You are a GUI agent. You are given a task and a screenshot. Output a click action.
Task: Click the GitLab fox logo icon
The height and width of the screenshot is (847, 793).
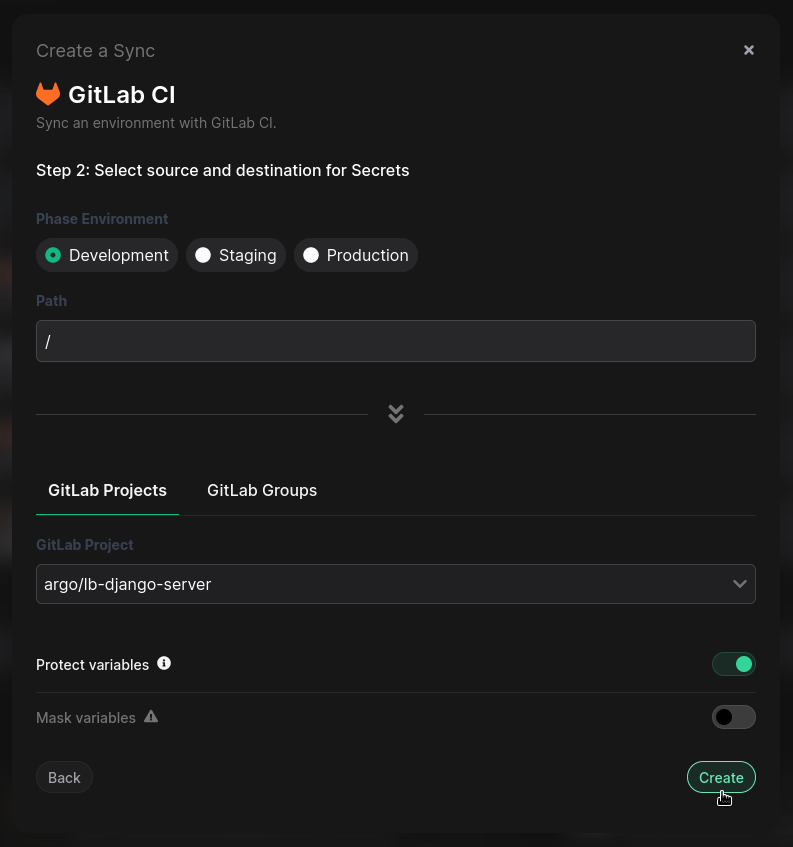(x=48, y=93)
